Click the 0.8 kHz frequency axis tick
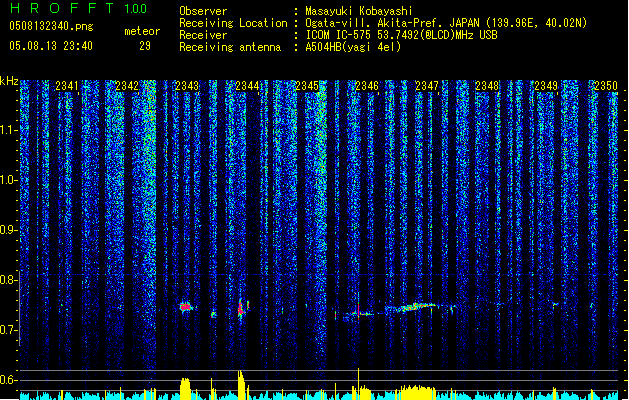629x400 pixels. pos(9,280)
